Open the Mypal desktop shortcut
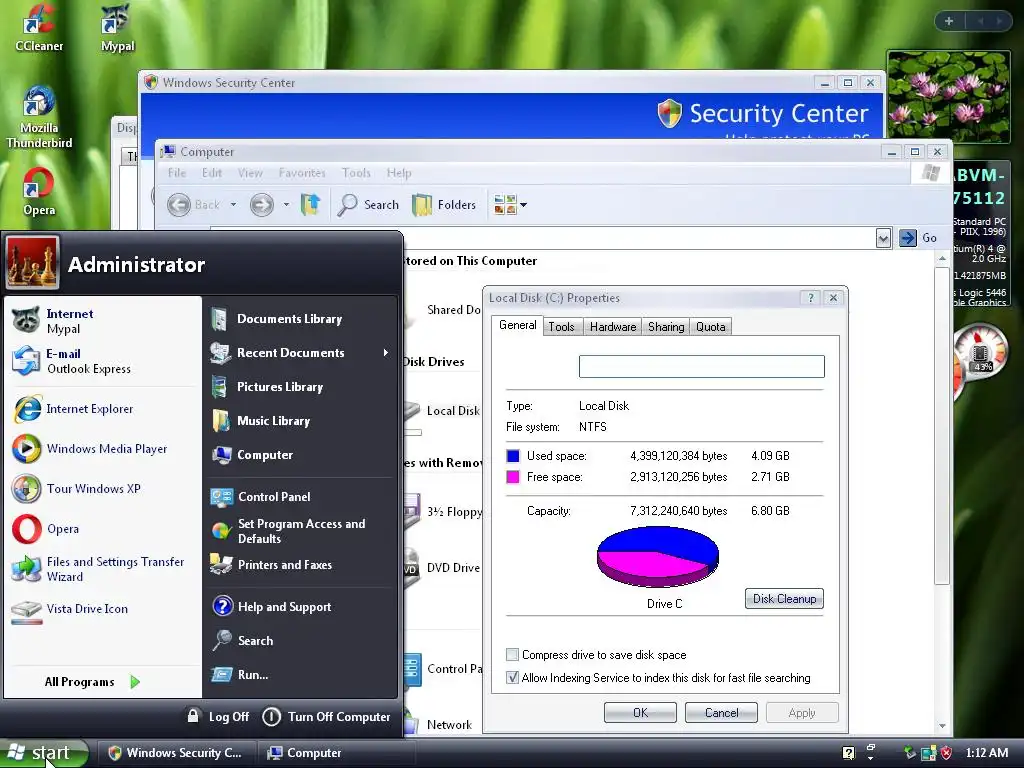The height and width of the screenshot is (768, 1024). [x=118, y=28]
